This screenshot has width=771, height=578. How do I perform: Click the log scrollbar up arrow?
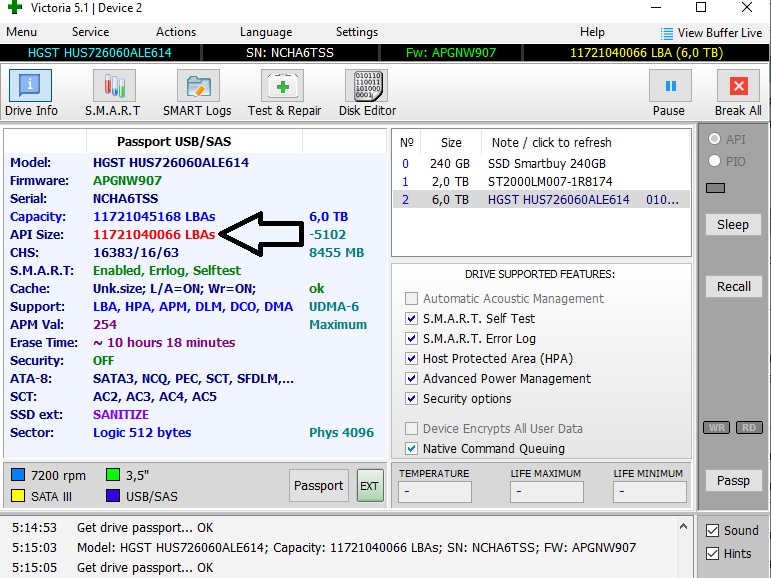click(683, 526)
